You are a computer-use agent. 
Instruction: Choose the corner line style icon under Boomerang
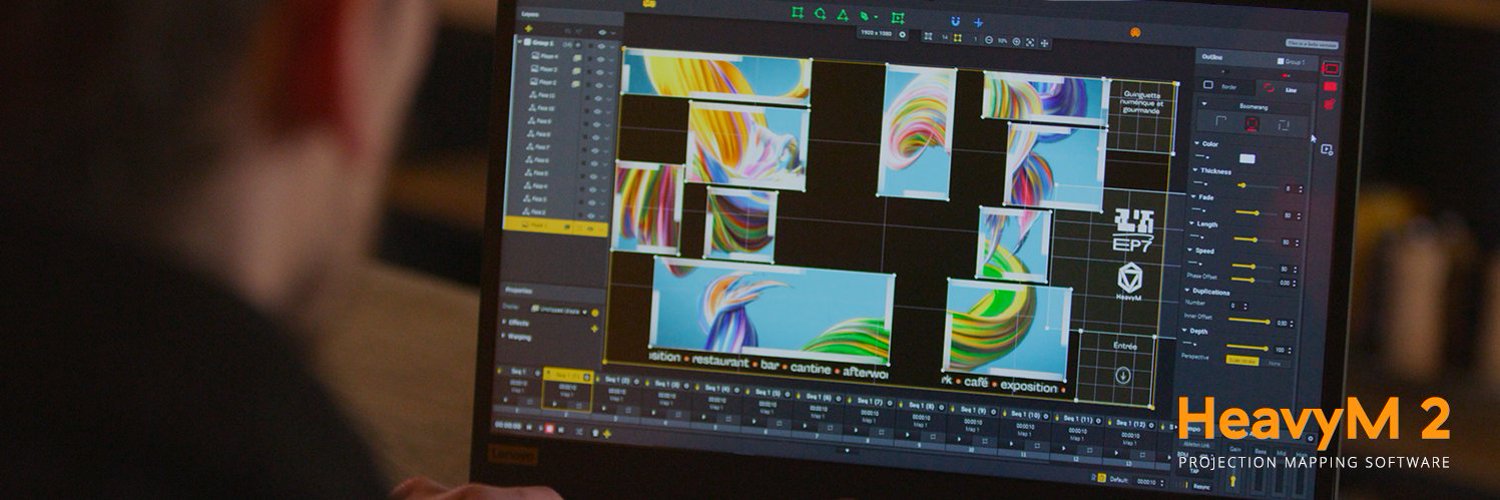1221,121
